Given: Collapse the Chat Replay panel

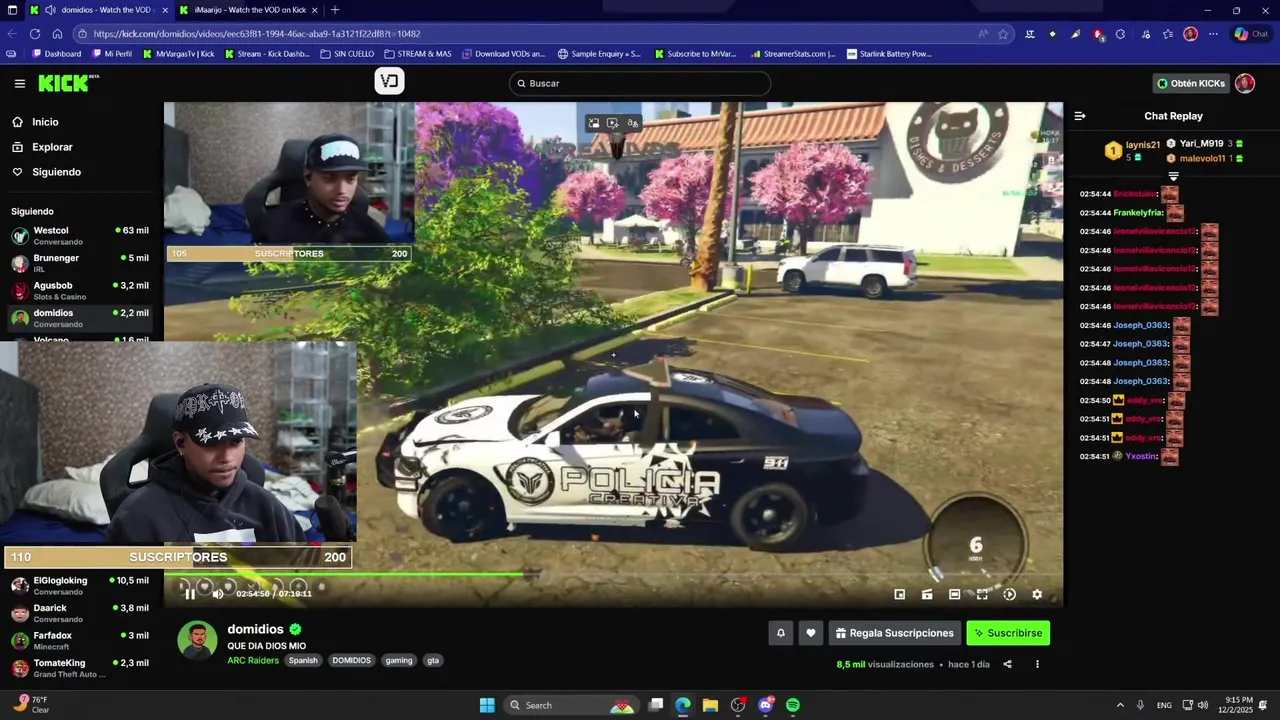Looking at the screenshot, I should click(x=1080, y=116).
